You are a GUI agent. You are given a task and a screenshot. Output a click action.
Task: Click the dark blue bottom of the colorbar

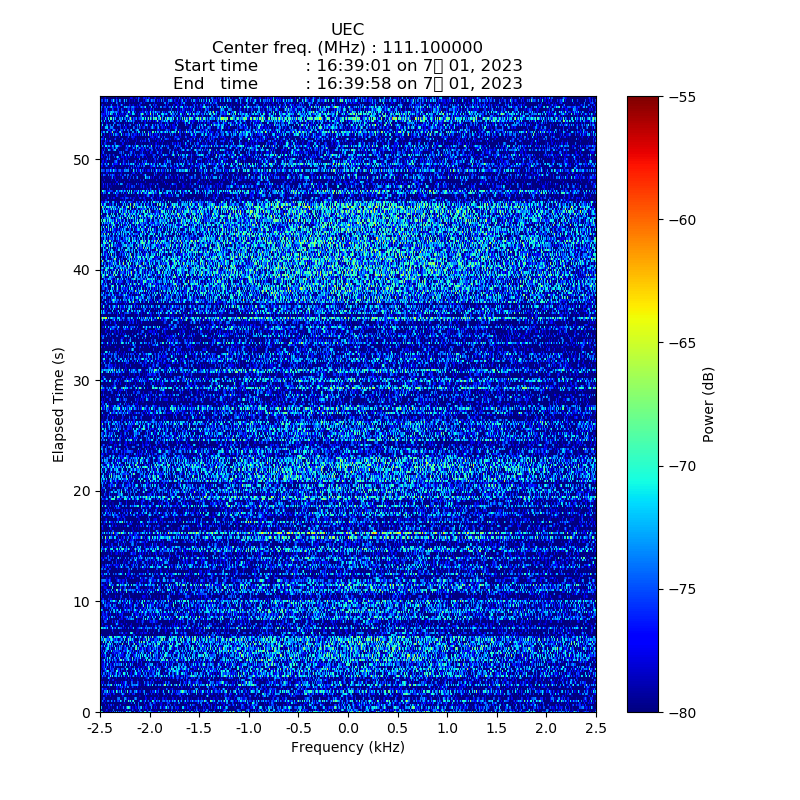click(643, 705)
